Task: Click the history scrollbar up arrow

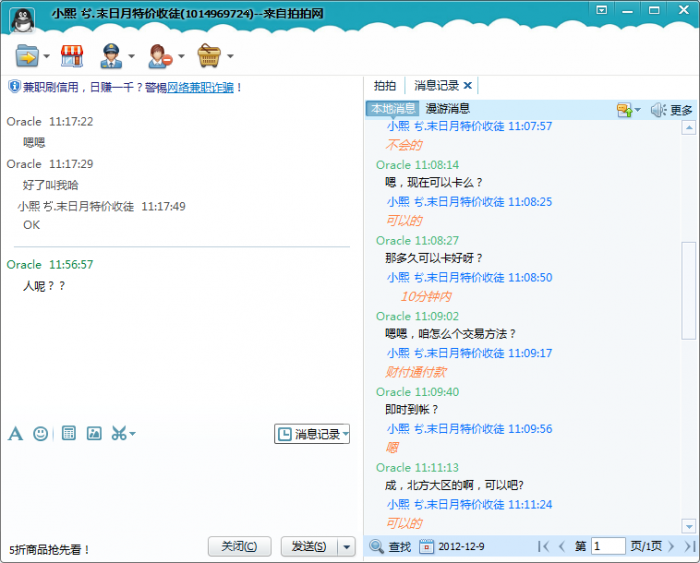Action: (x=689, y=128)
